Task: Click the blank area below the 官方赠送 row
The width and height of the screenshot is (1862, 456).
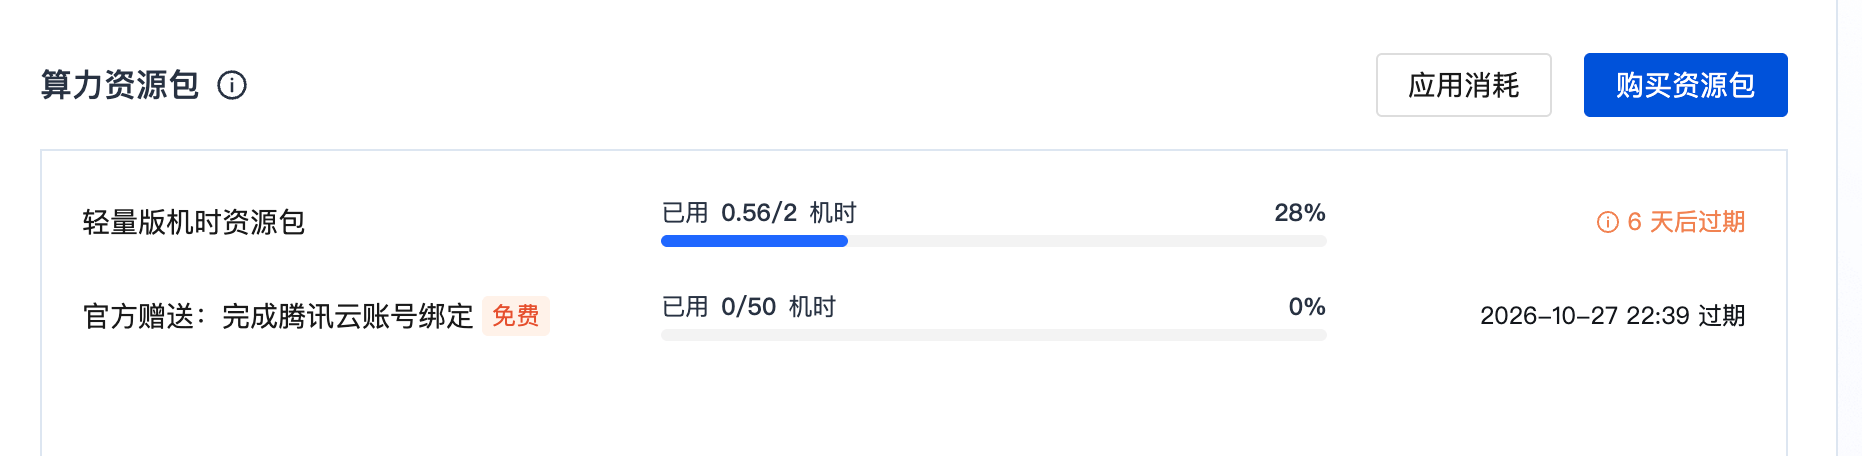Action: pyautogui.click(x=900, y=400)
